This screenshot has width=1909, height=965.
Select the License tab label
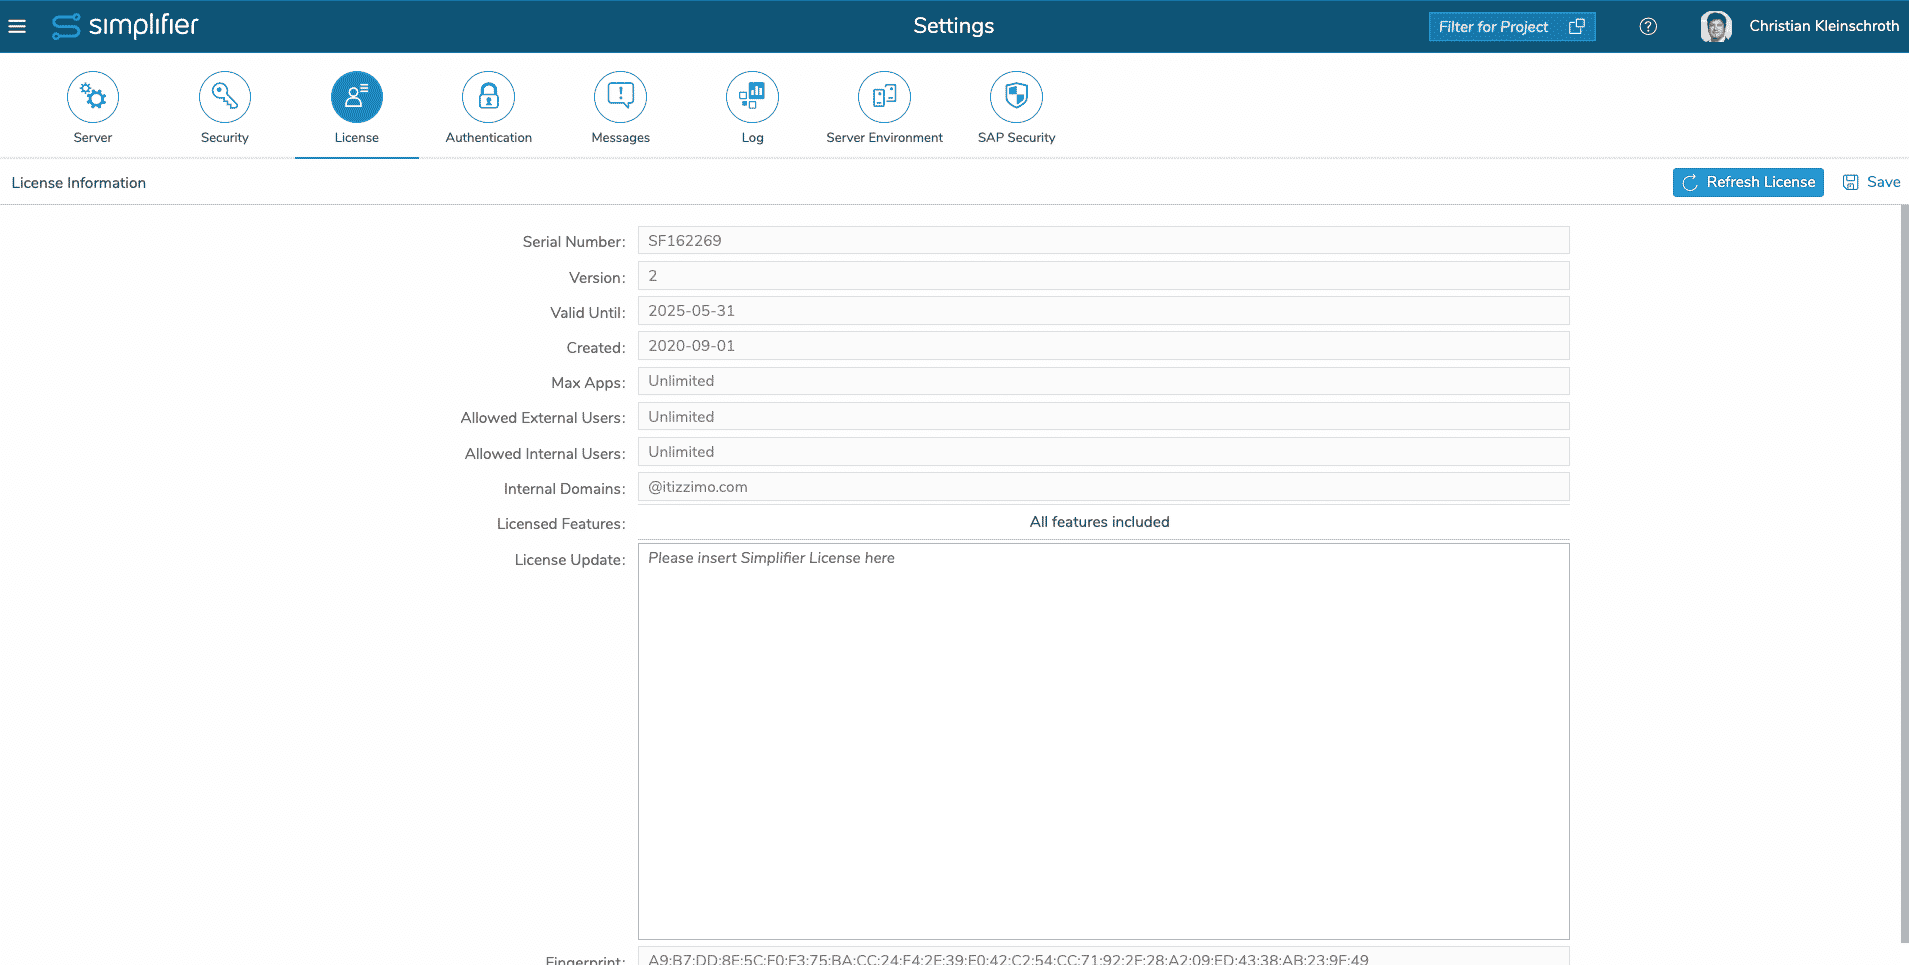pos(357,138)
